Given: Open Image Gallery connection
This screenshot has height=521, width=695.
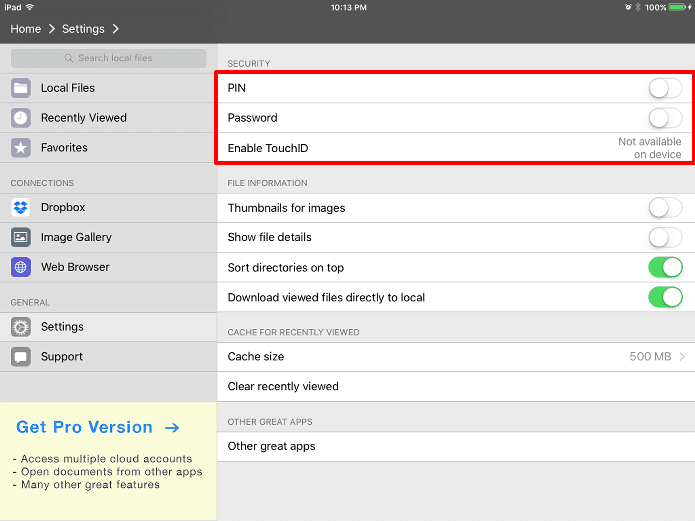Looking at the screenshot, I should tap(109, 237).
